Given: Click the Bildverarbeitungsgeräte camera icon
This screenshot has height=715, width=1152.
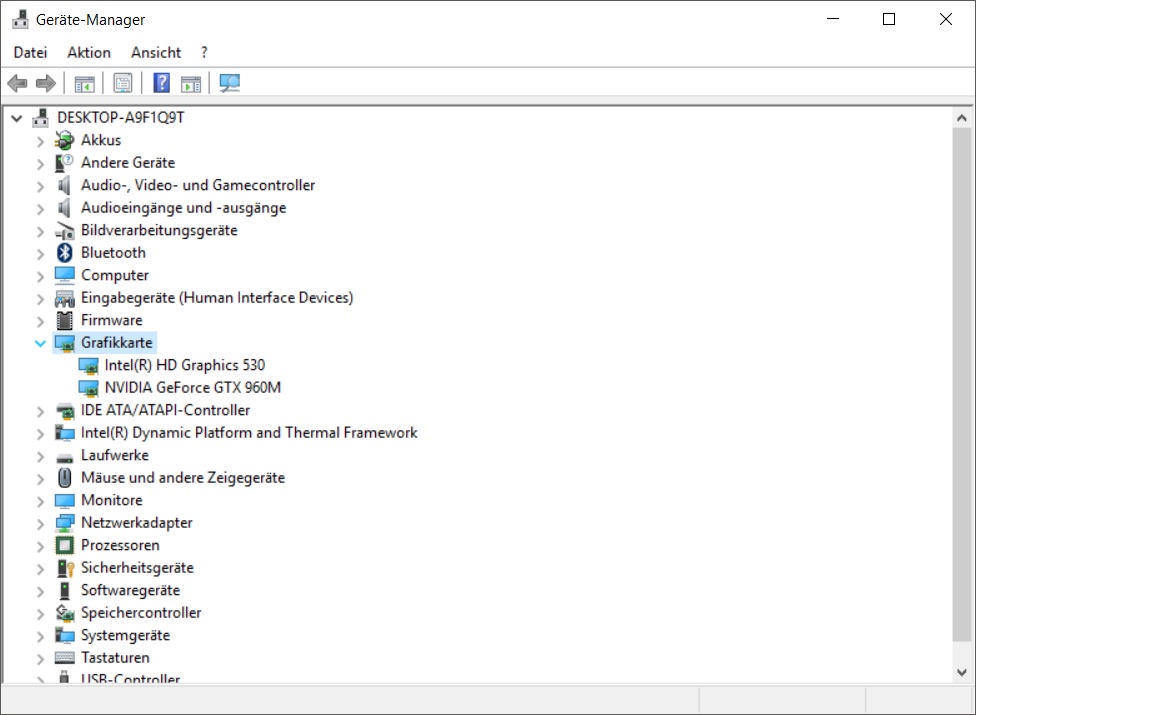Looking at the screenshot, I should [x=65, y=231].
